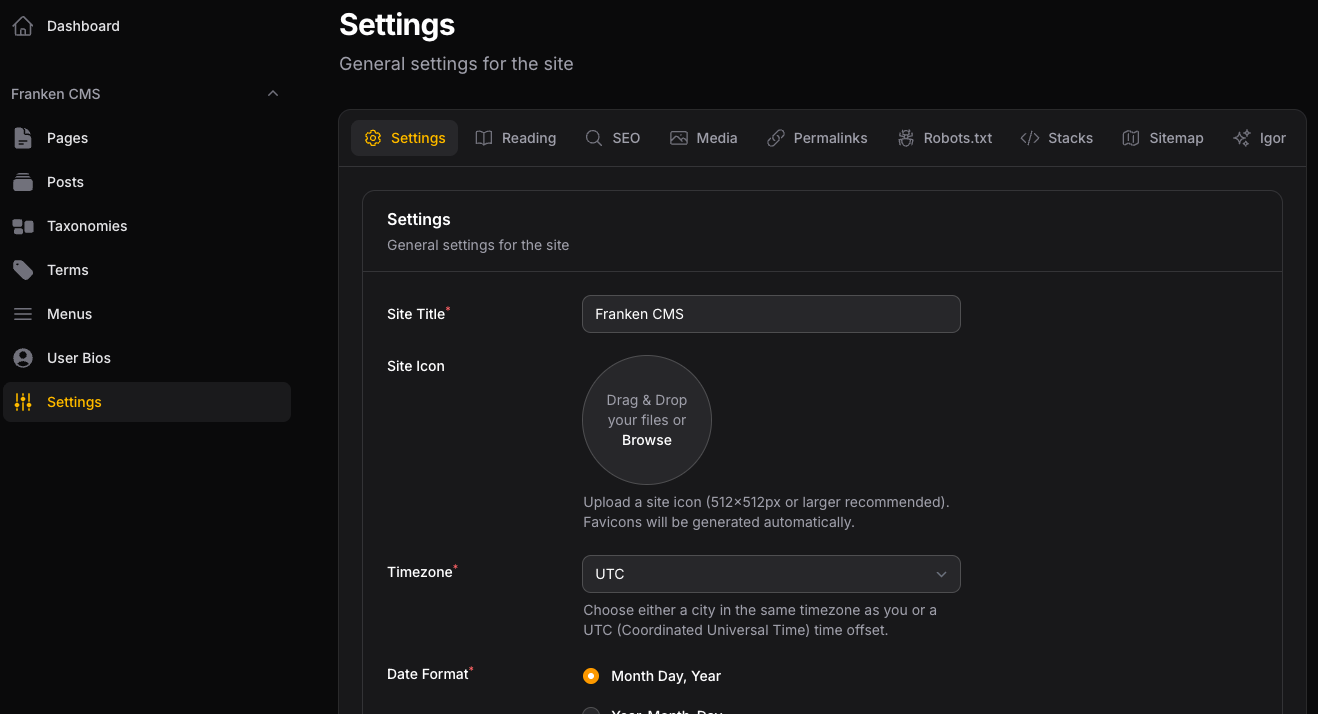Viewport: 1318px width, 714px height.
Task: Select the Month Day, Year date format
Action: [x=590, y=676]
